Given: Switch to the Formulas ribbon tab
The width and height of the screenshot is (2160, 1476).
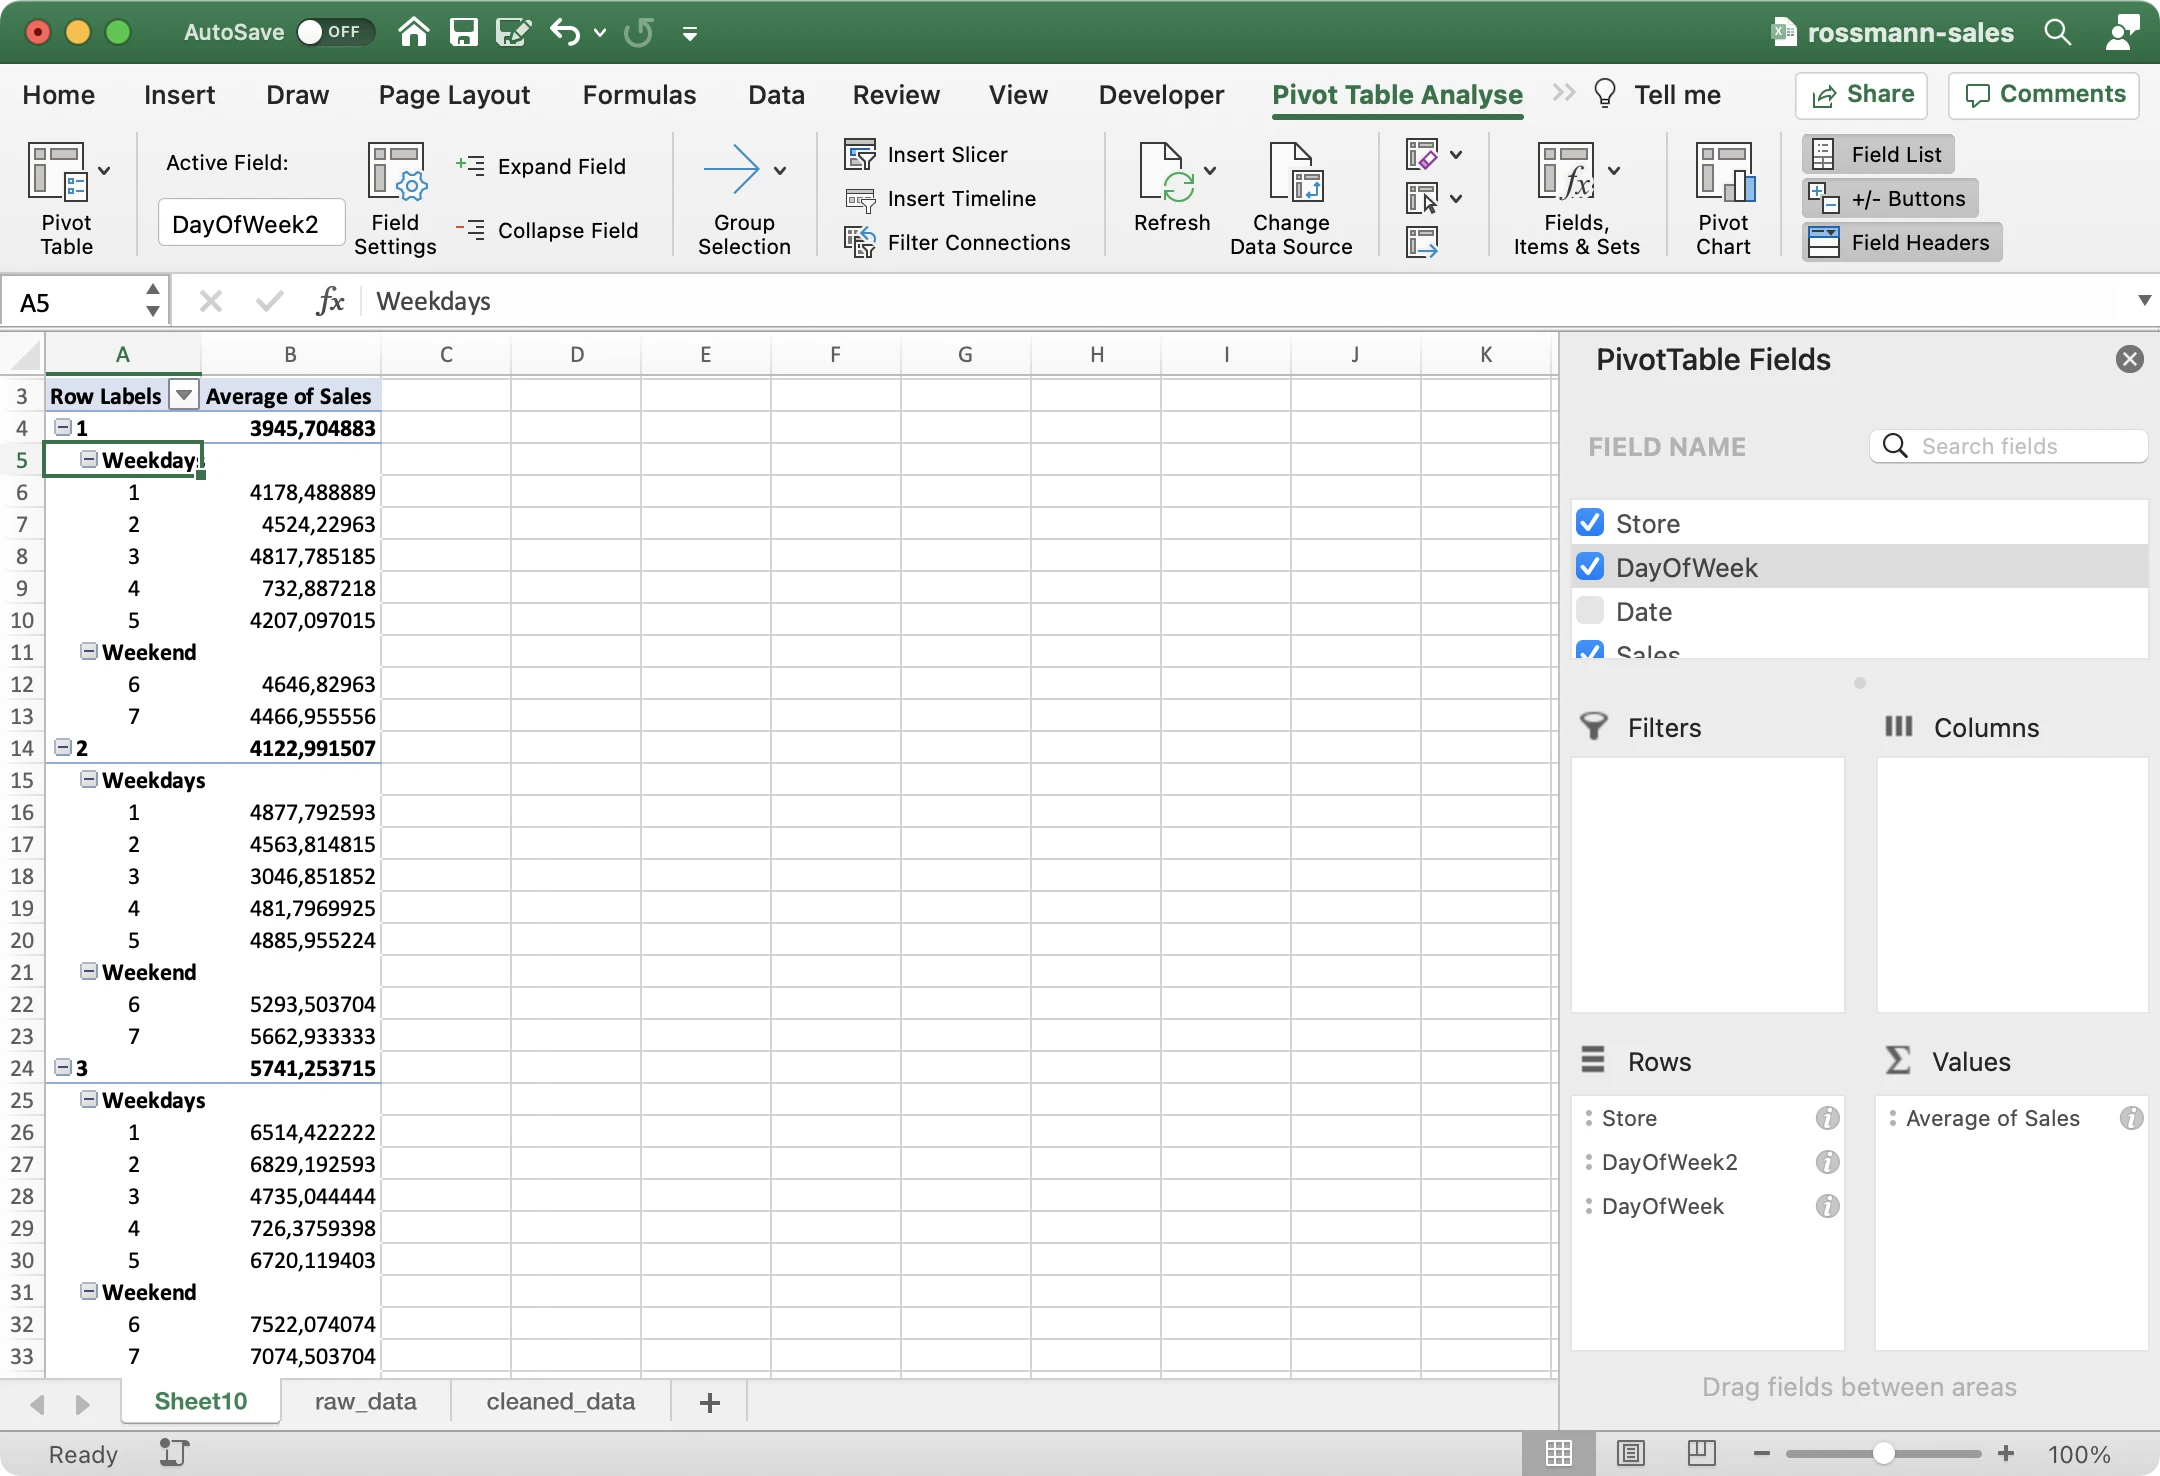Looking at the screenshot, I should tap(639, 94).
